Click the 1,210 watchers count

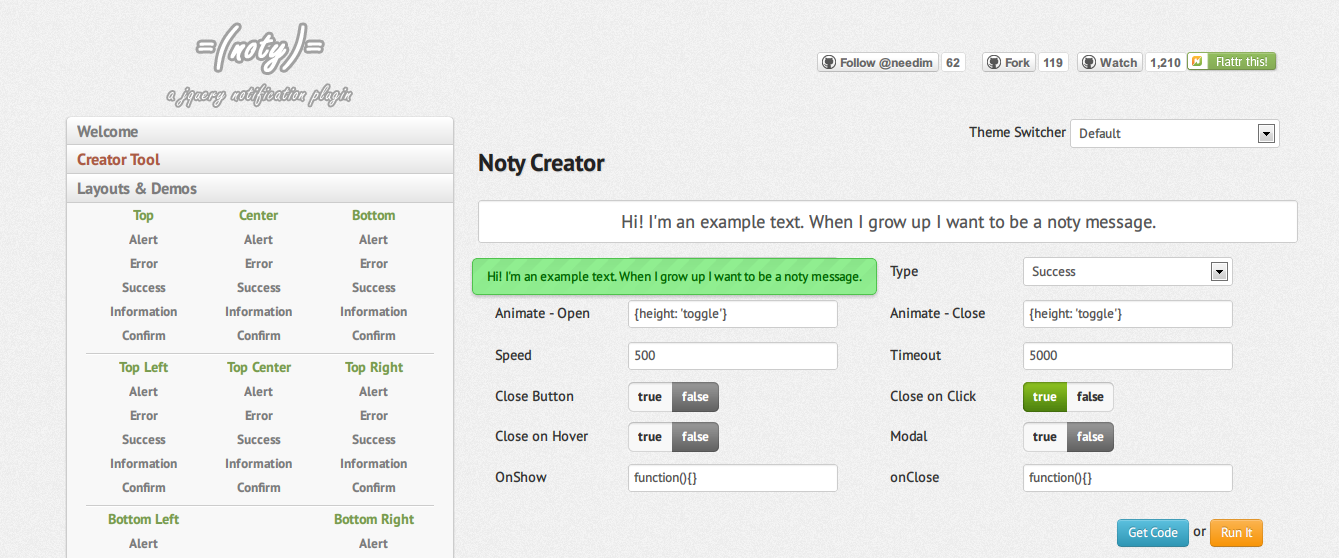pyautogui.click(x=1165, y=62)
